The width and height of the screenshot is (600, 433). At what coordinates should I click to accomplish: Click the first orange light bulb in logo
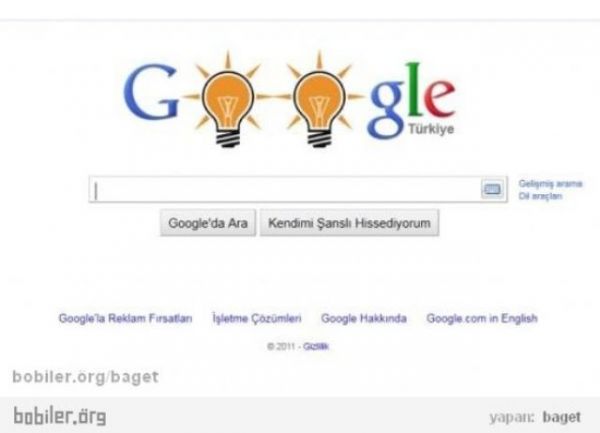point(228,101)
